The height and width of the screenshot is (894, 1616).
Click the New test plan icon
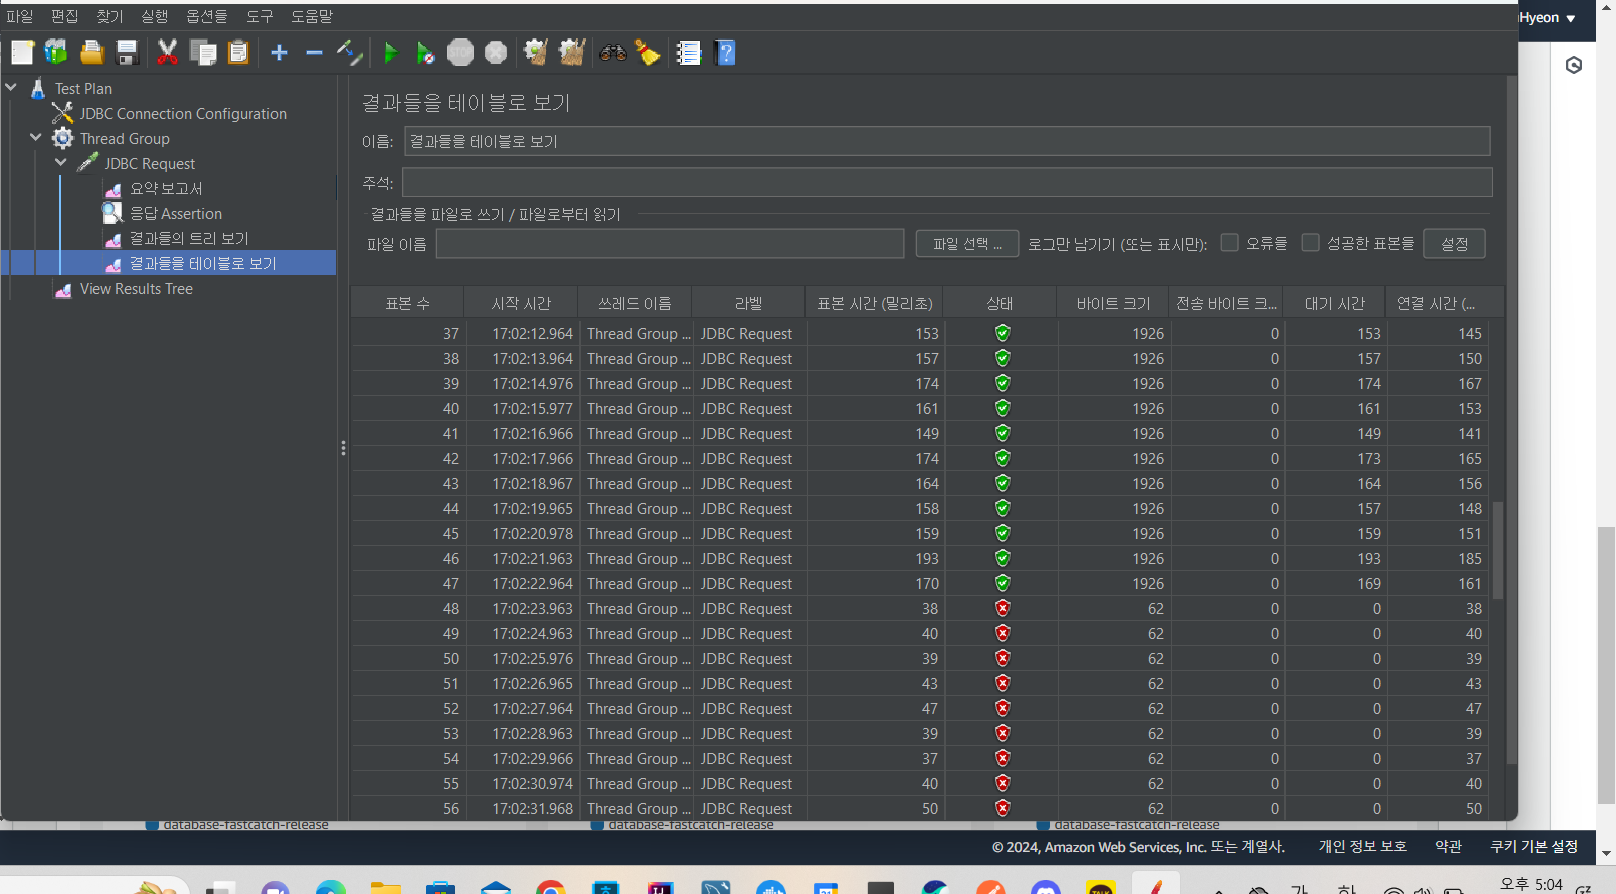click(x=22, y=53)
